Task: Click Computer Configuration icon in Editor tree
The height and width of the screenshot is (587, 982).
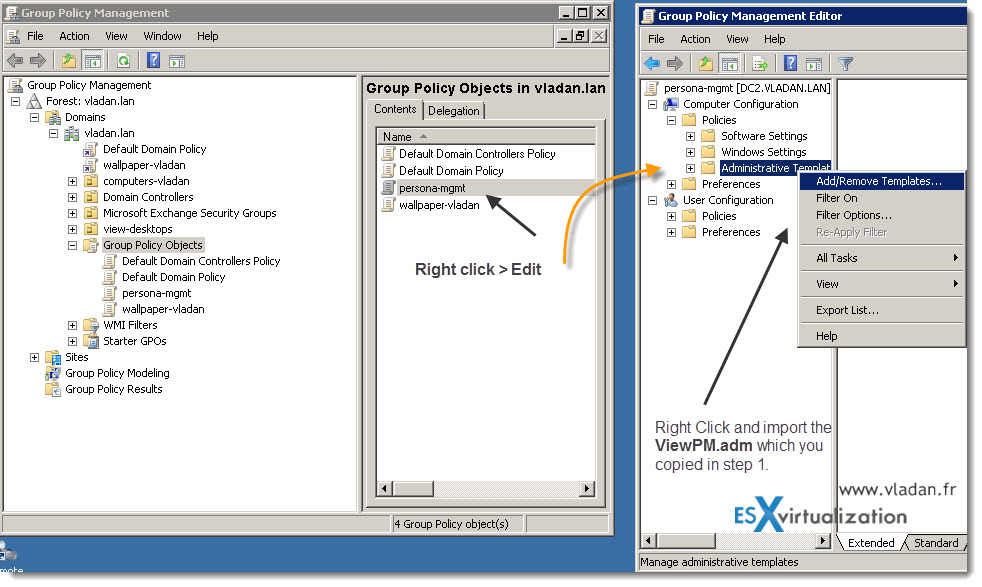Action: point(671,104)
